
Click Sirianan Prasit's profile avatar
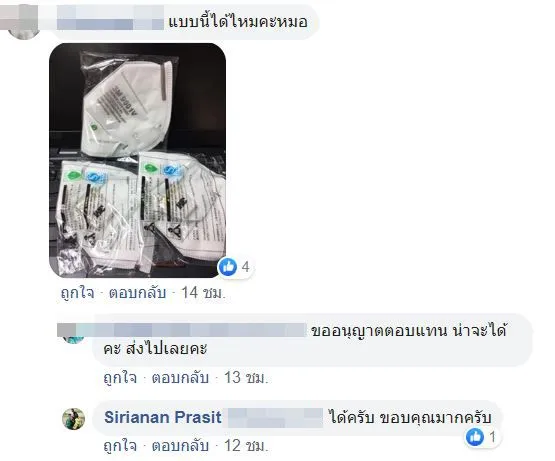coord(74,419)
